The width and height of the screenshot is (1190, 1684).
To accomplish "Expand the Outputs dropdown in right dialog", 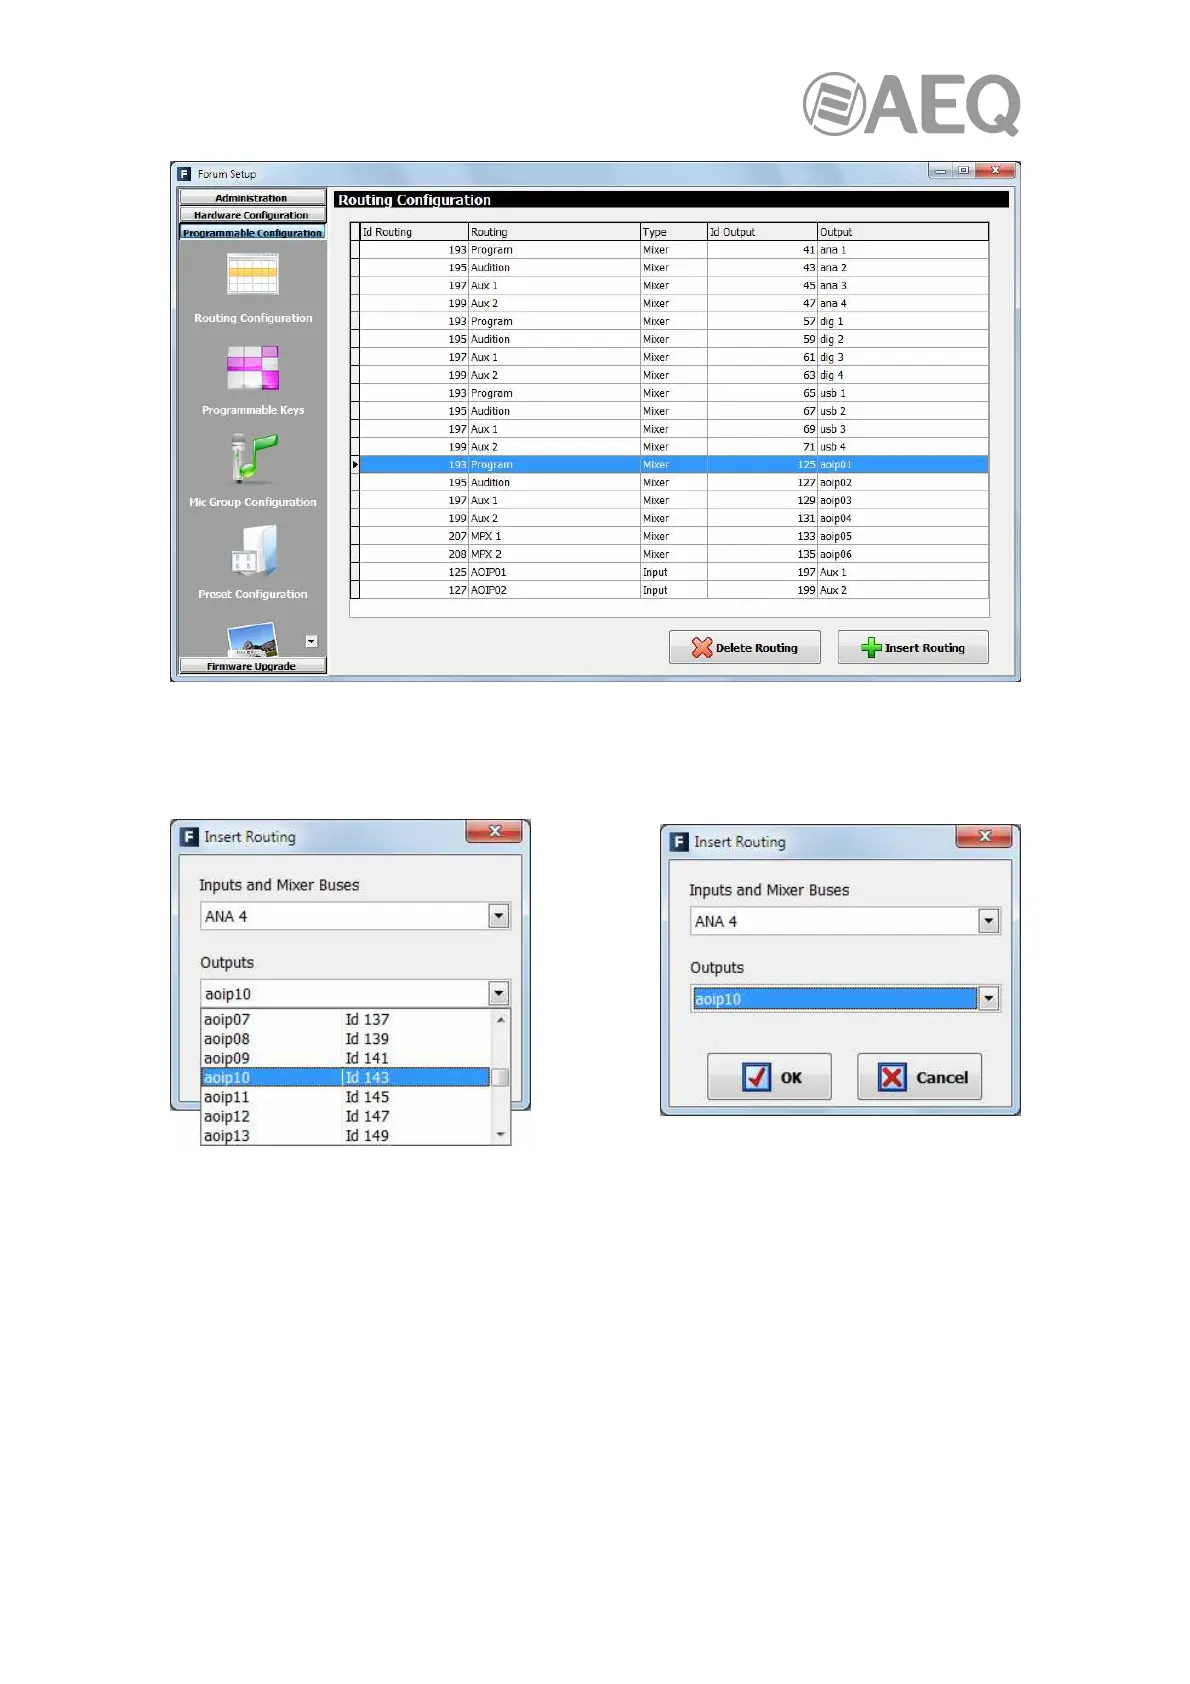I will 989,998.
